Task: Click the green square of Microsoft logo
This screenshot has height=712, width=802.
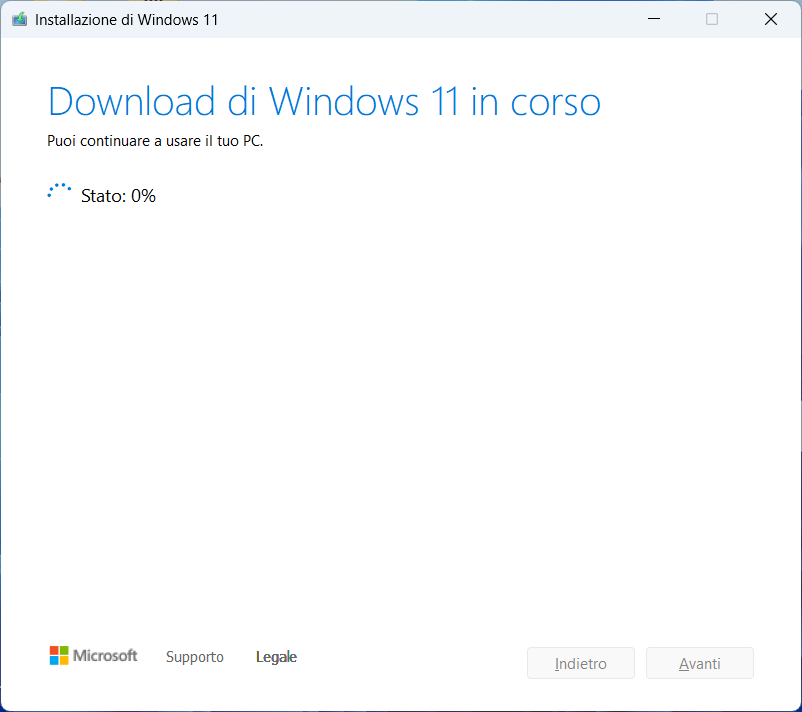Action: point(65,651)
